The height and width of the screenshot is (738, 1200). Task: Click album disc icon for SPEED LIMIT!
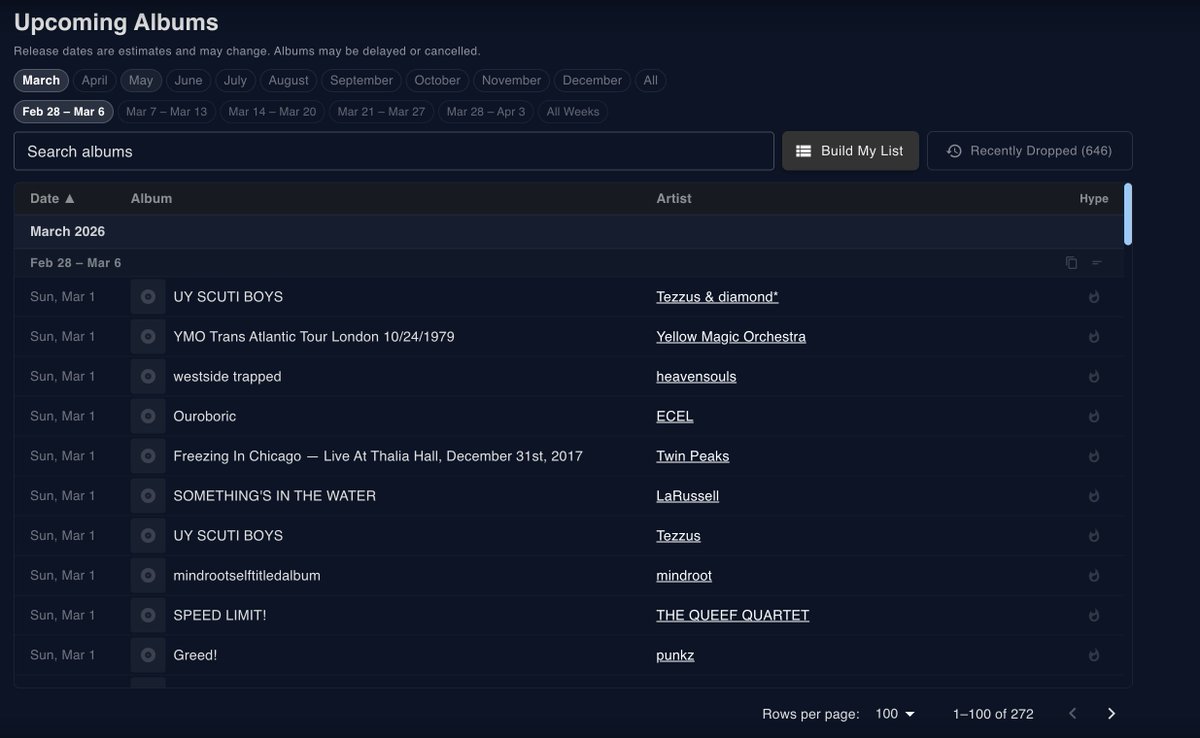coord(148,615)
